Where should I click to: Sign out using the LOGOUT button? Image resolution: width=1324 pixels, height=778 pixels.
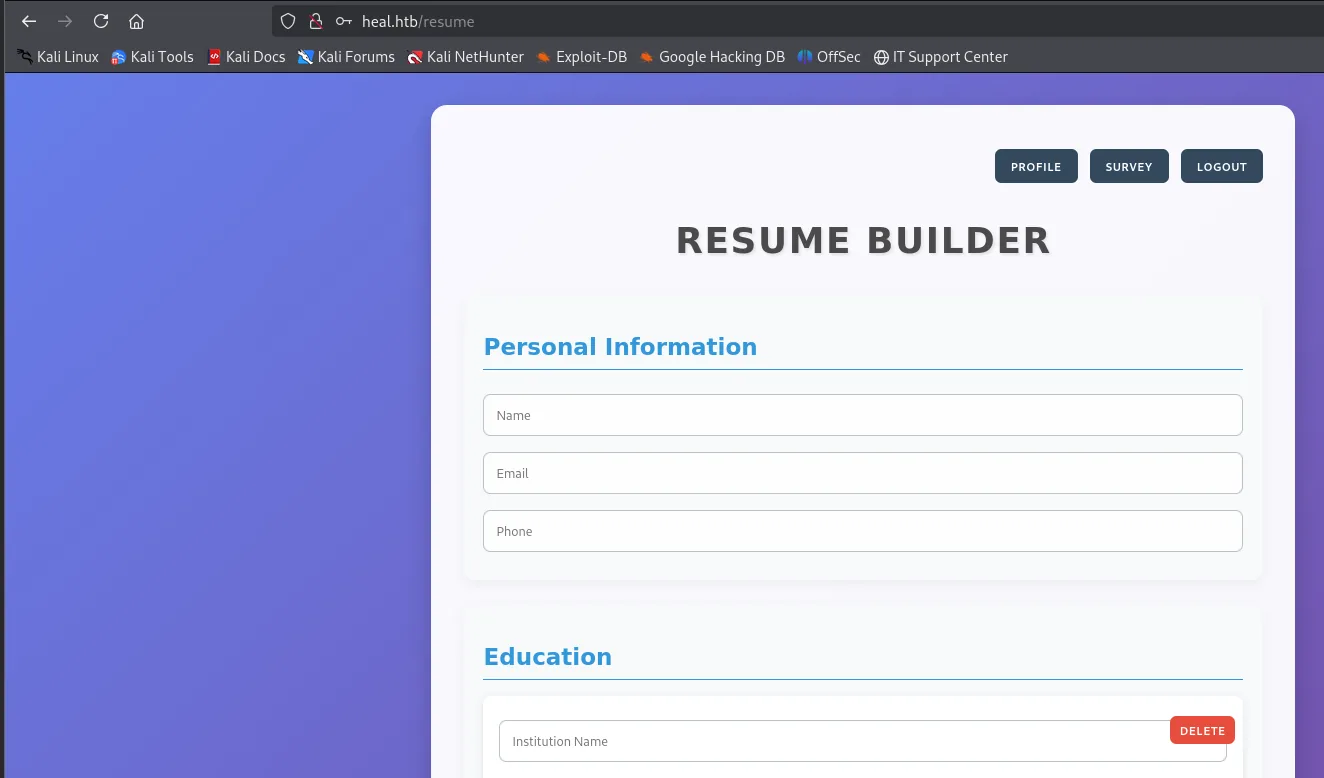(x=1222, y=167)
